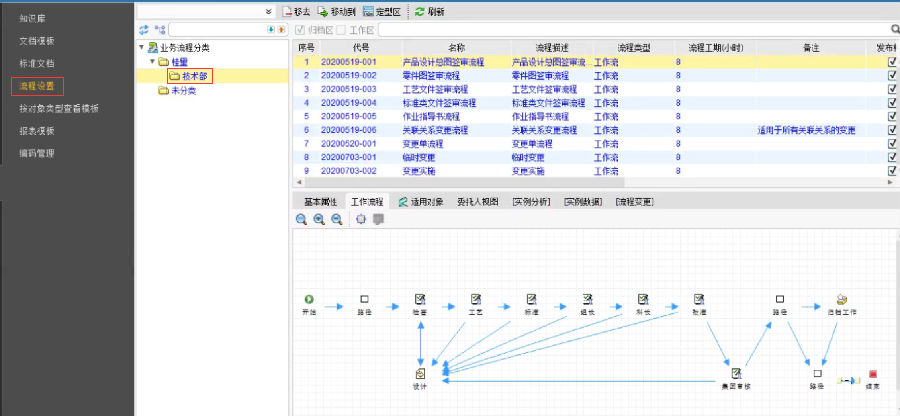The width and height of the screenshot is (900, 416).
Task: Open 编码管理 in the left sidebar
Action: pyautogui.click(x=37, y=153)
